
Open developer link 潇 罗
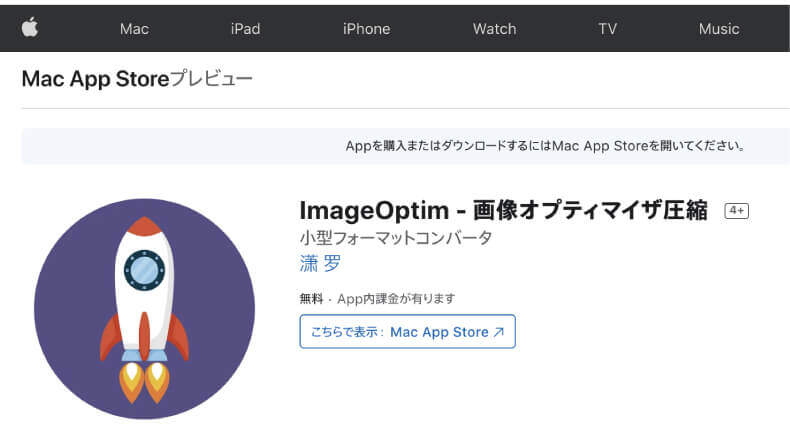320,265
